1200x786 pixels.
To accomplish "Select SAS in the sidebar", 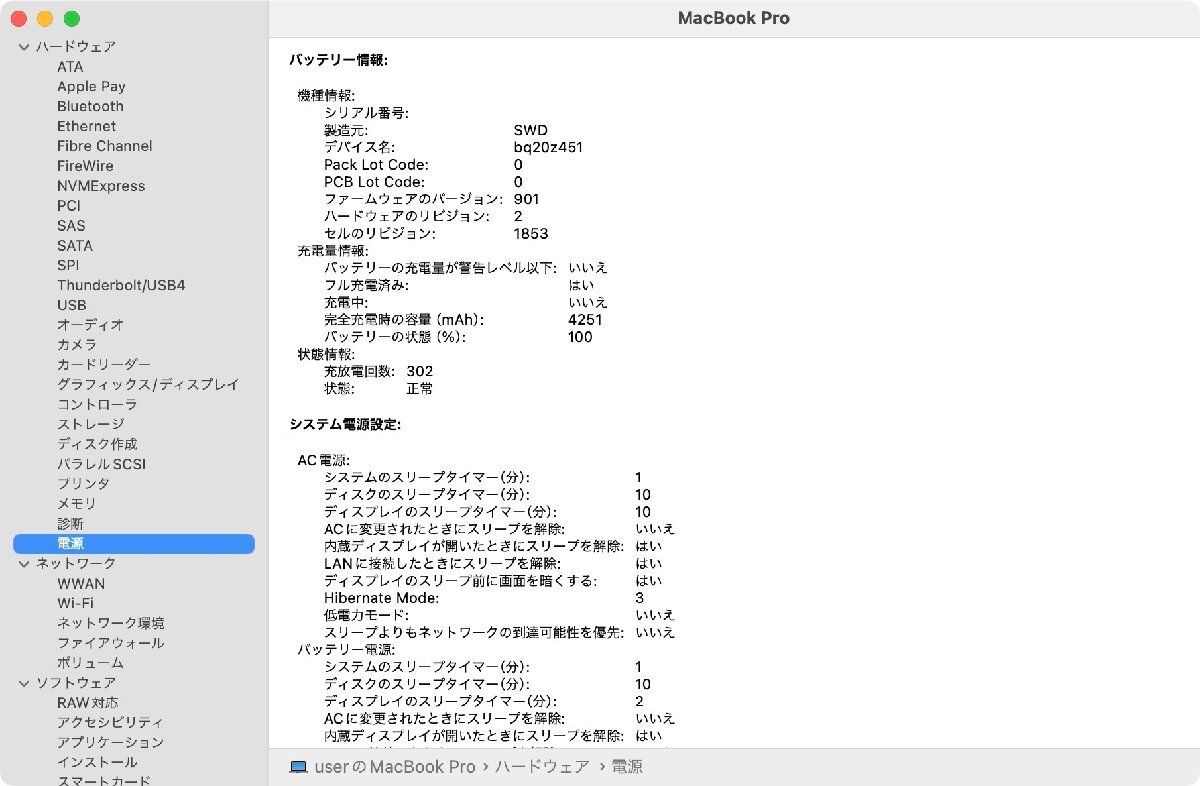I will click(71, 226).
